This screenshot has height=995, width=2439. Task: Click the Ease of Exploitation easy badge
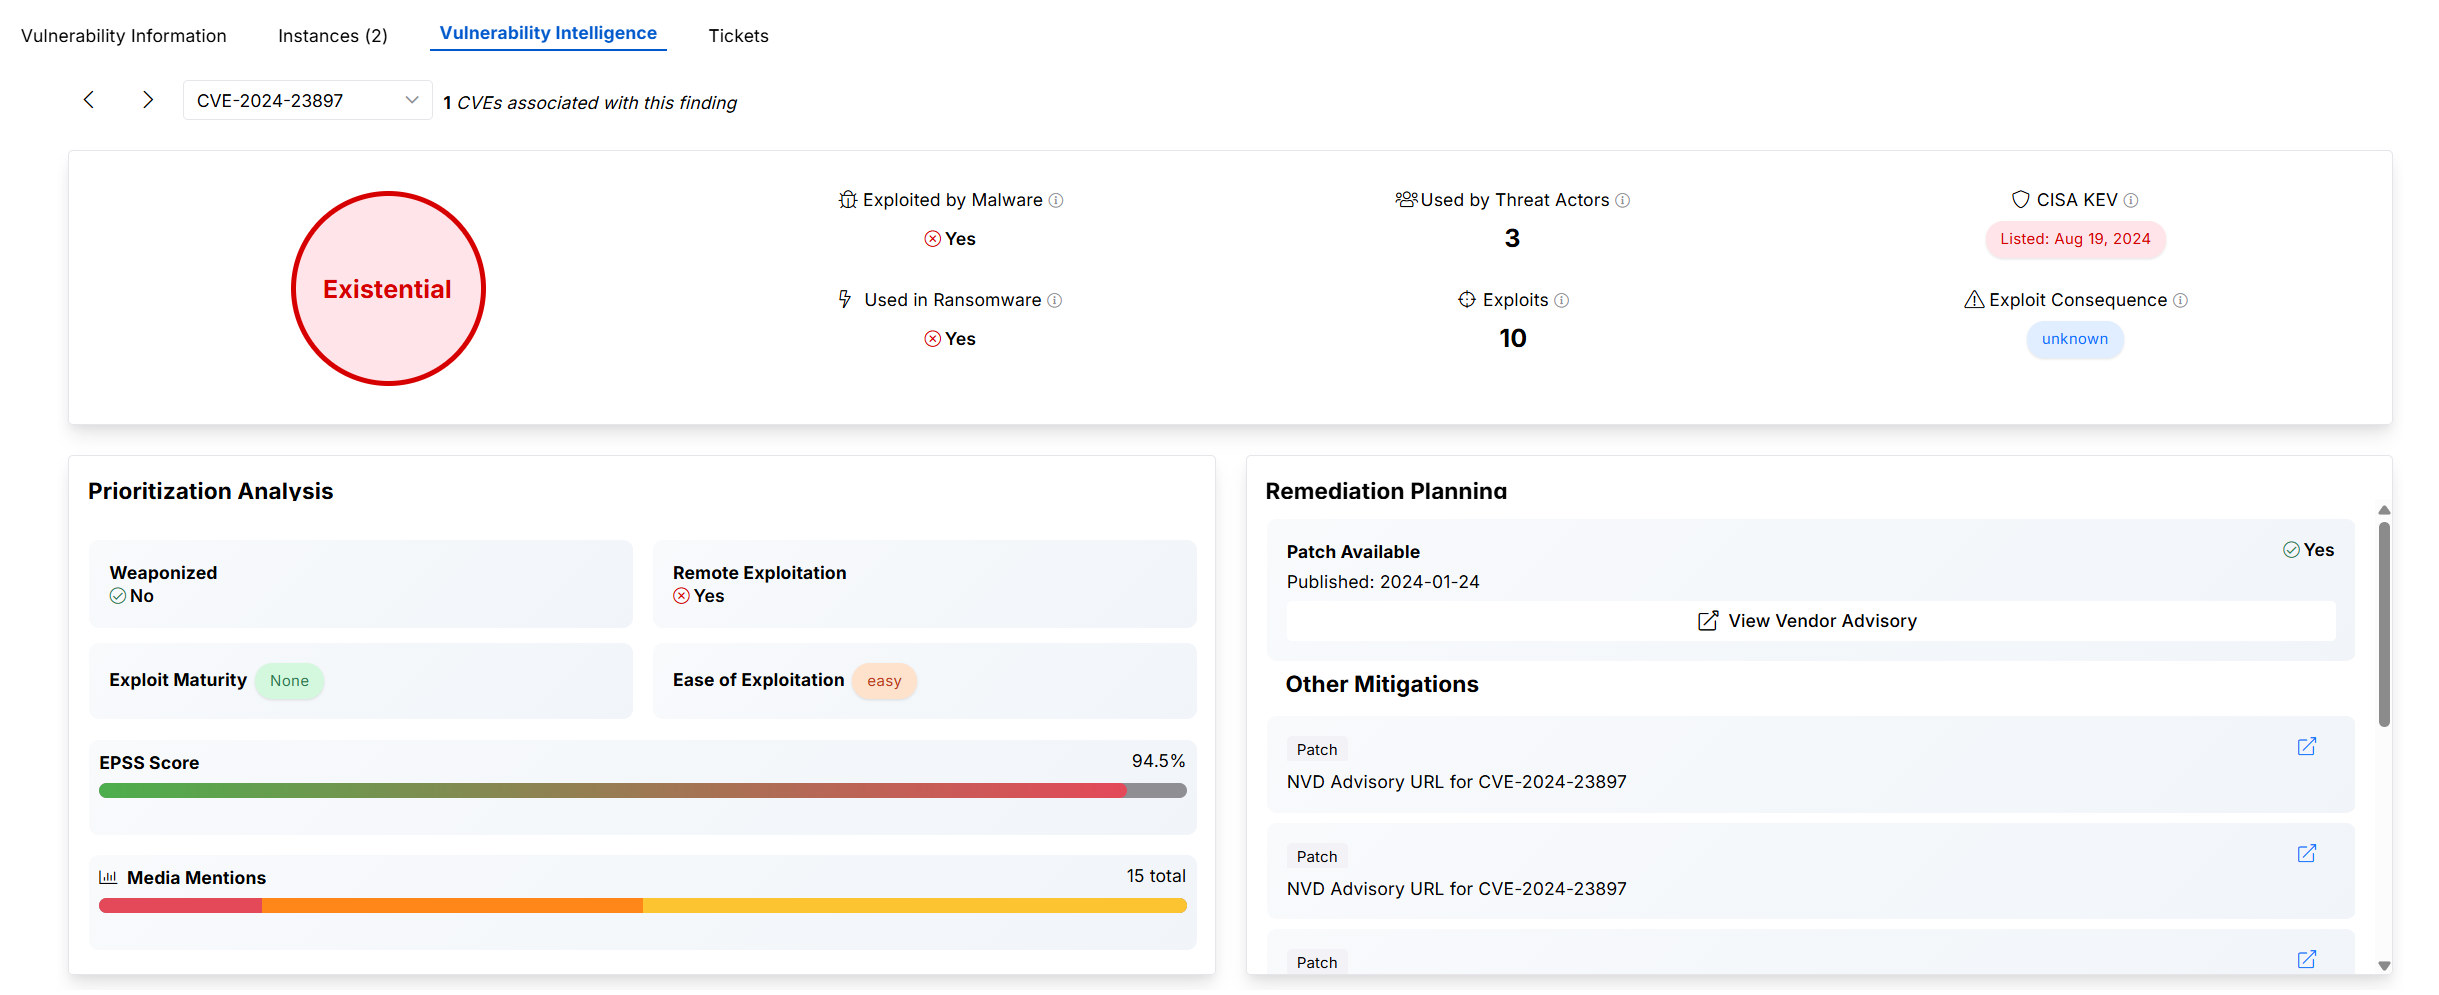(884, 681)
